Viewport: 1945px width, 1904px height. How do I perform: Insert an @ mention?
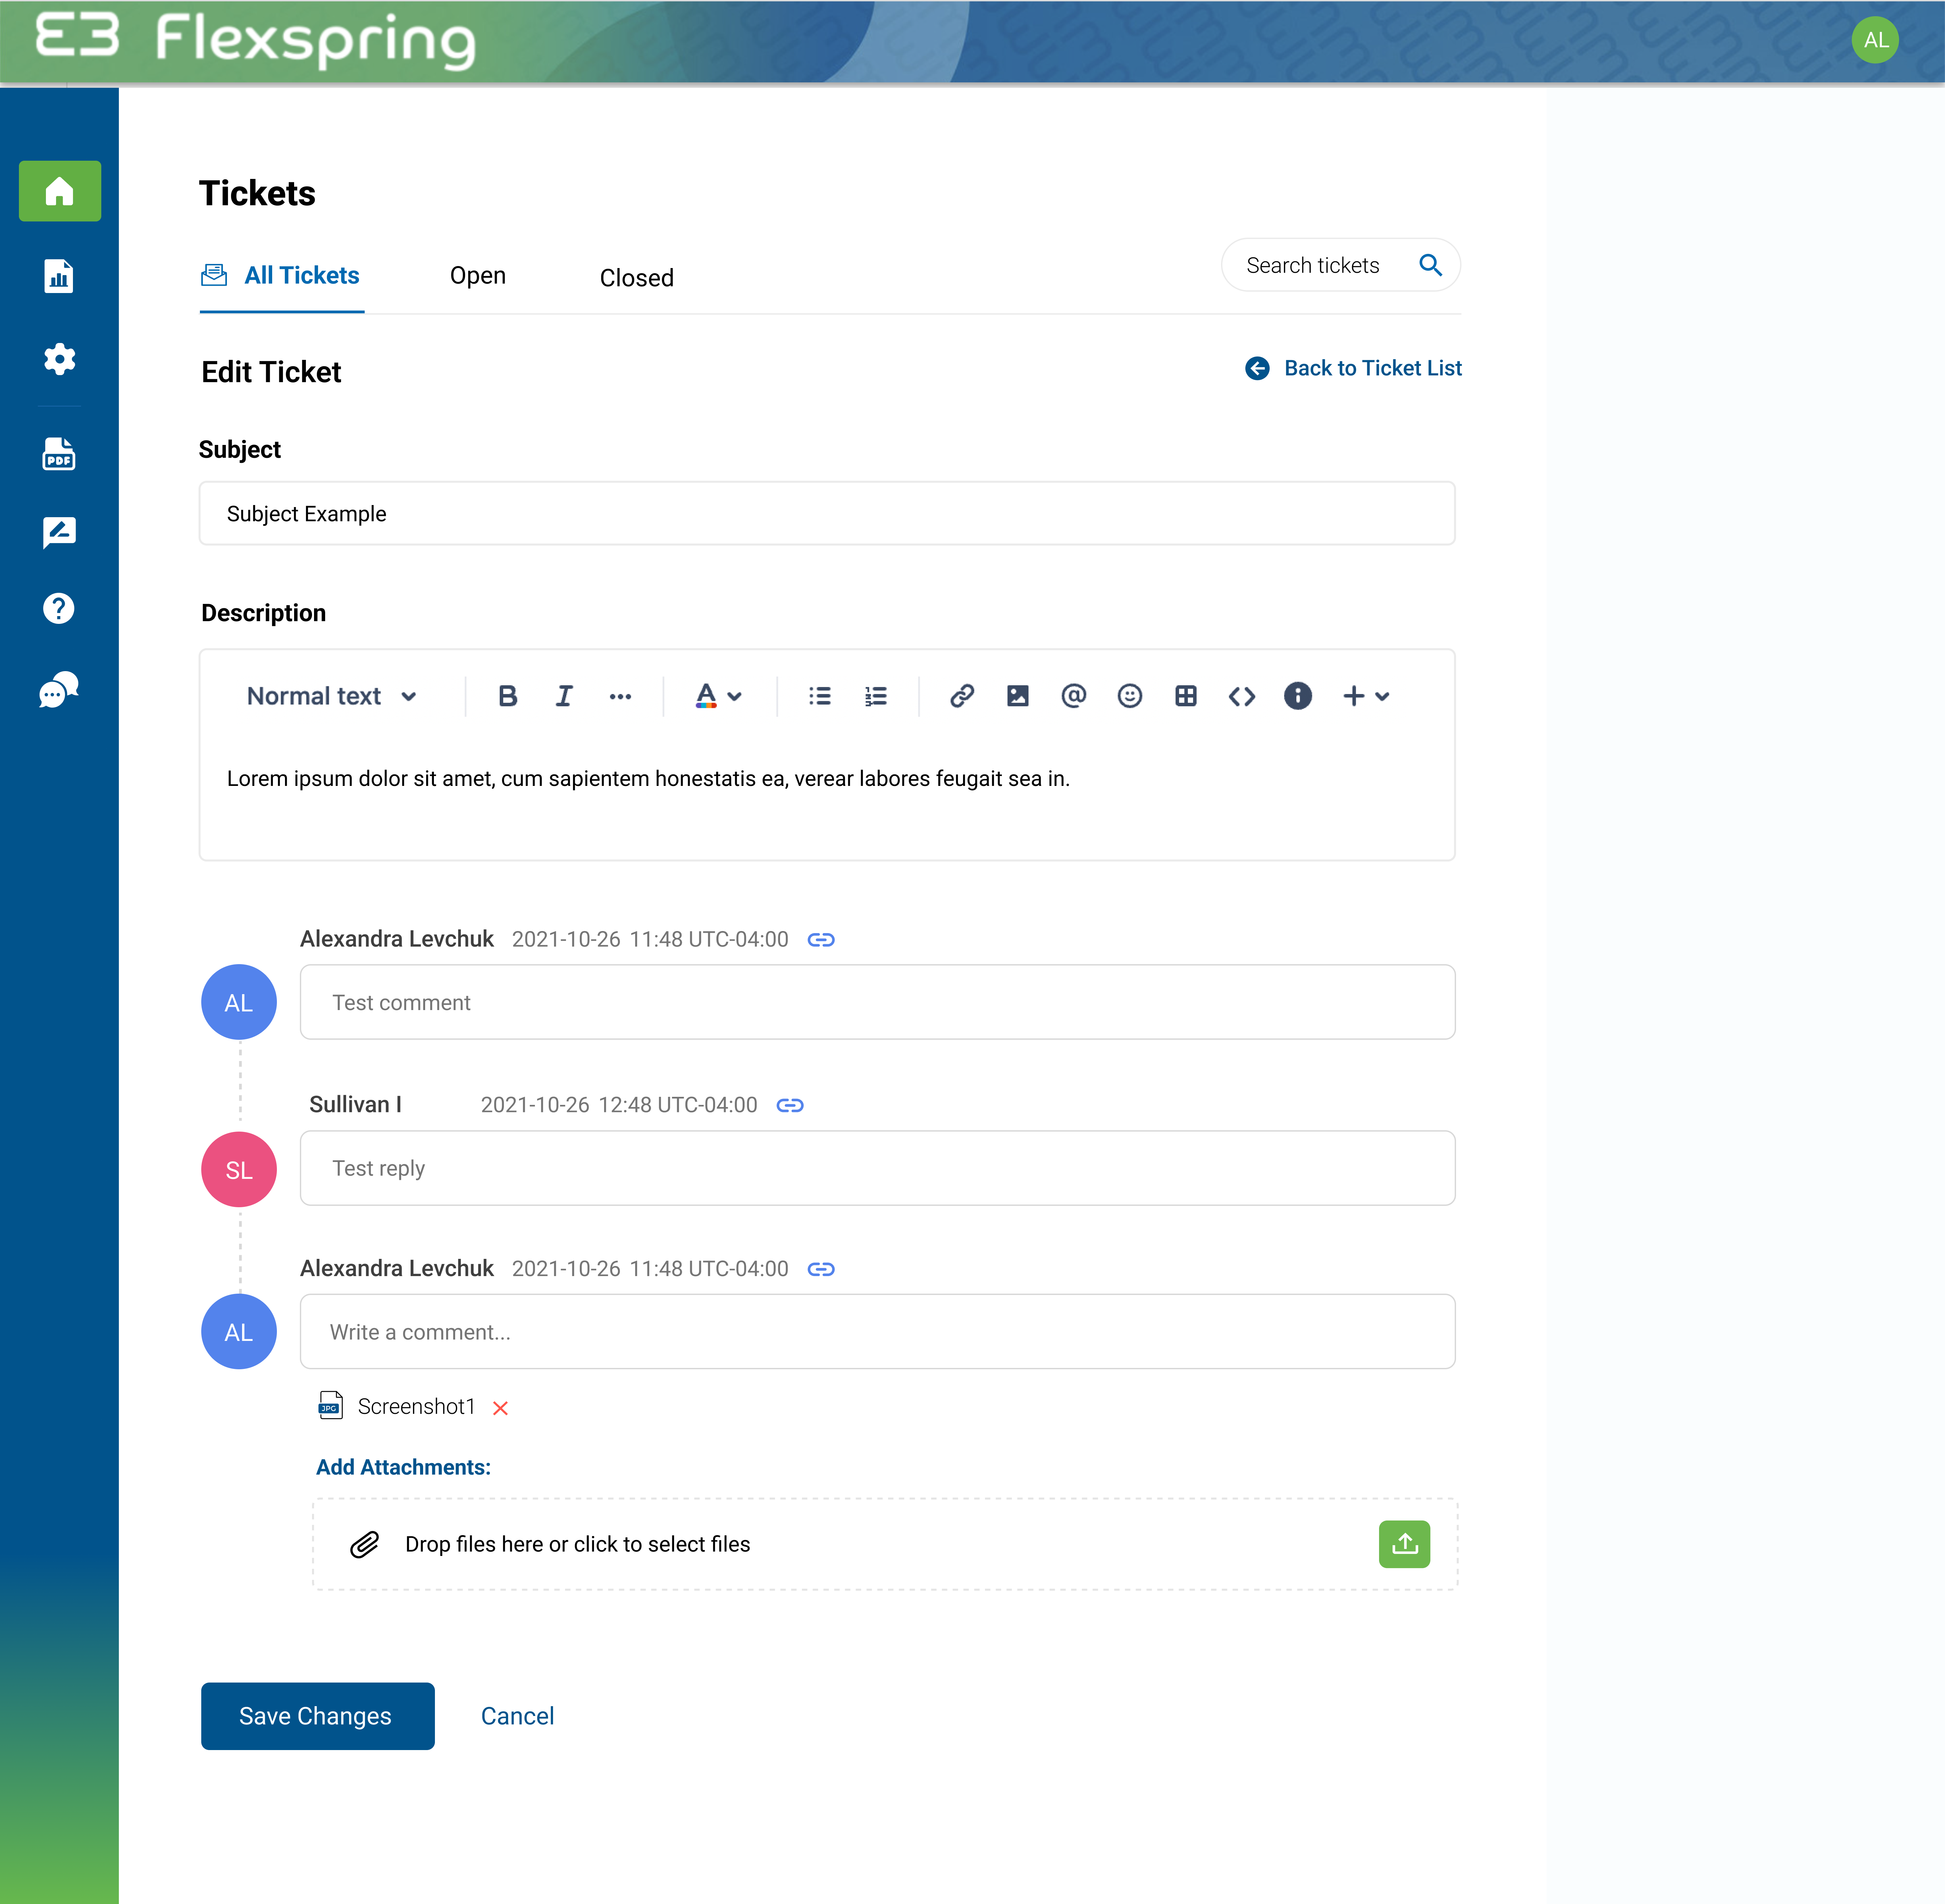pos(1074,696)
